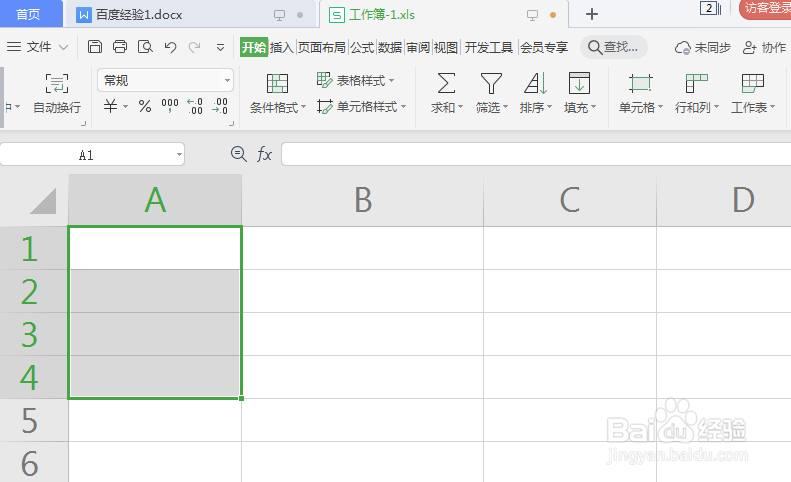Switch to the 公式 tab
This screenshot has height=482, width=791.
click(362, 47)
